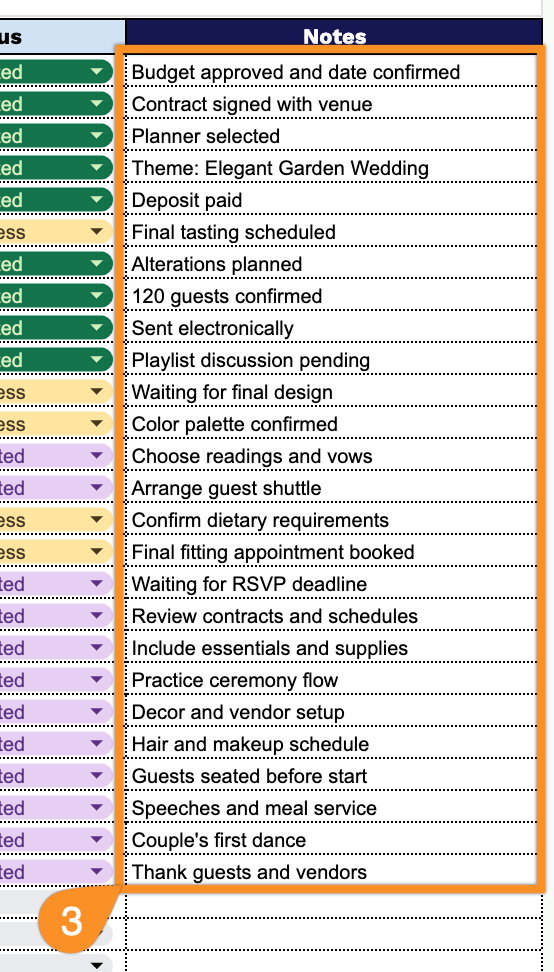Select the 'Playlist discussion pending' note cell
The image size is (554, 972).
pyautogui.click(x=331, y=360)
